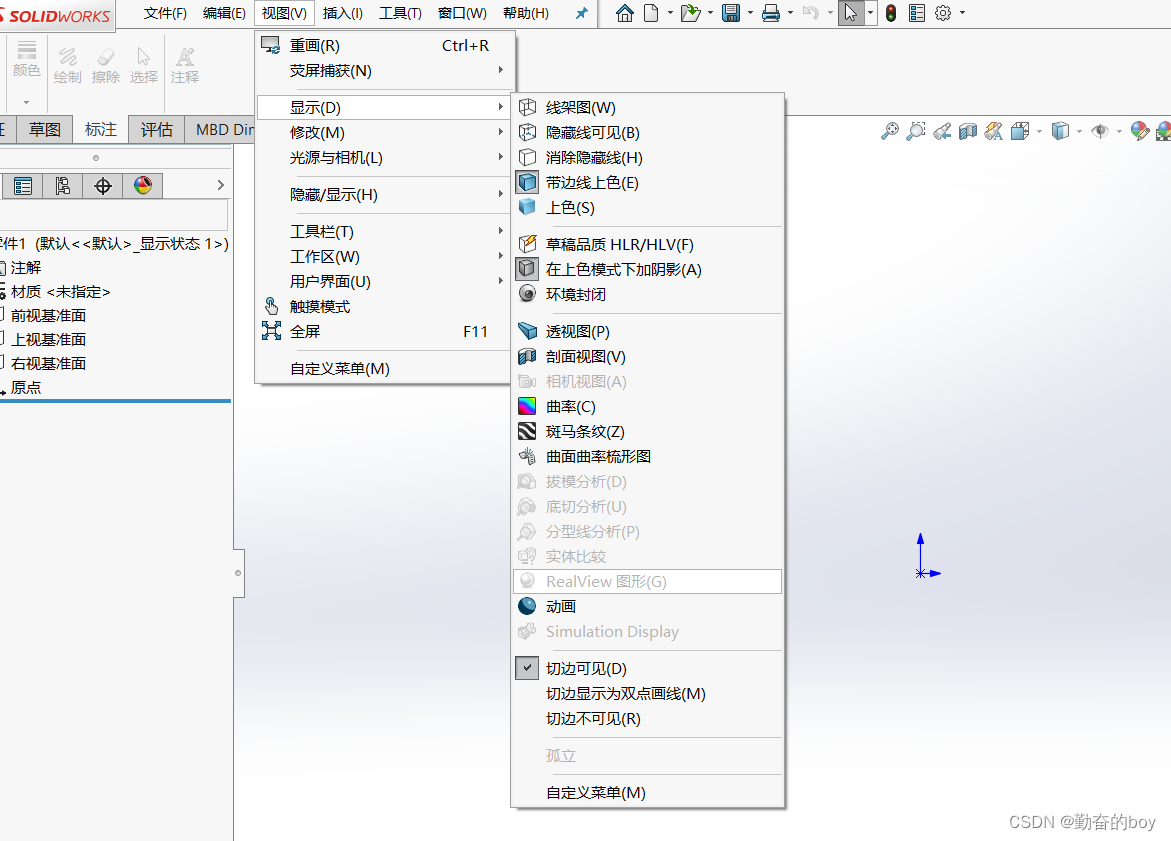Click 动画 in display submenu
1171x841 pixels.
pos(647,606)
